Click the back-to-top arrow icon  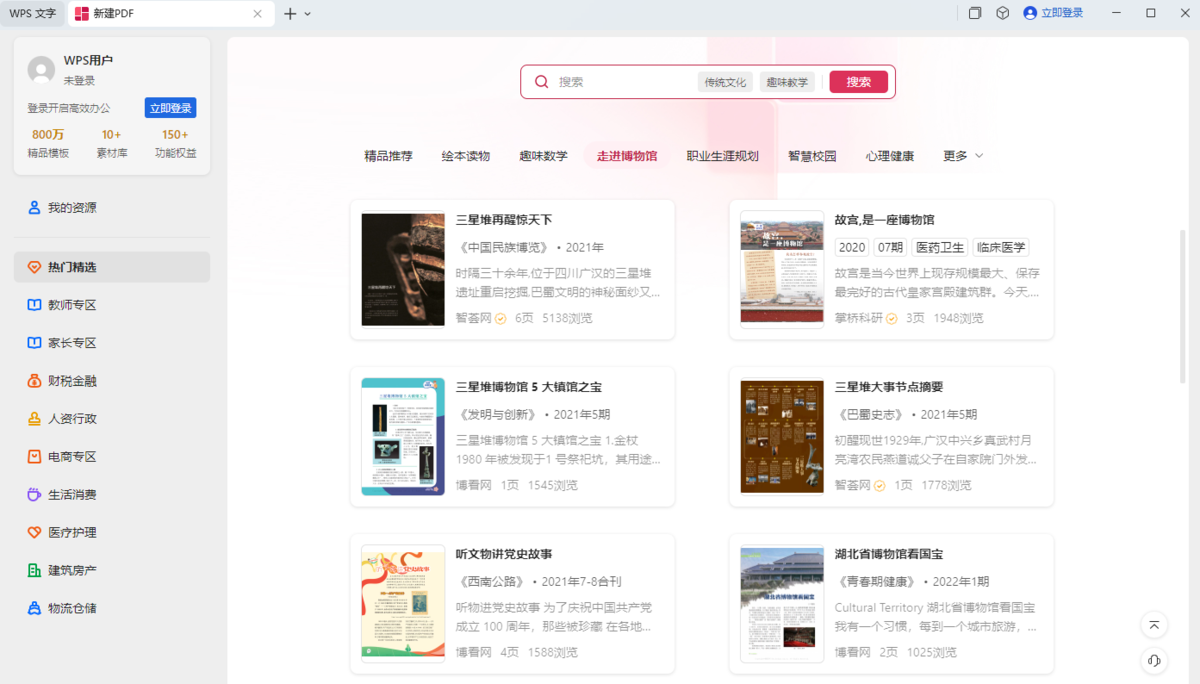coord(1154,625)
